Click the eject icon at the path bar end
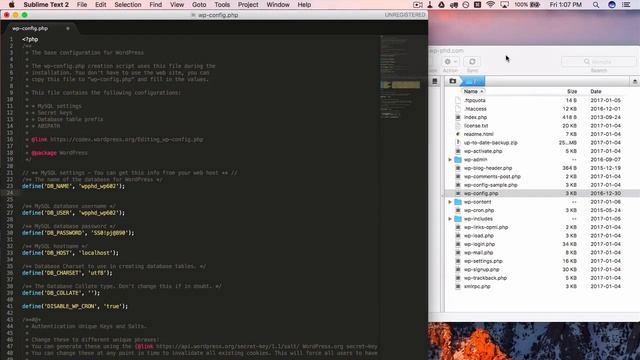The height and width of the screenshot is (360, 640). coord(635,81)
